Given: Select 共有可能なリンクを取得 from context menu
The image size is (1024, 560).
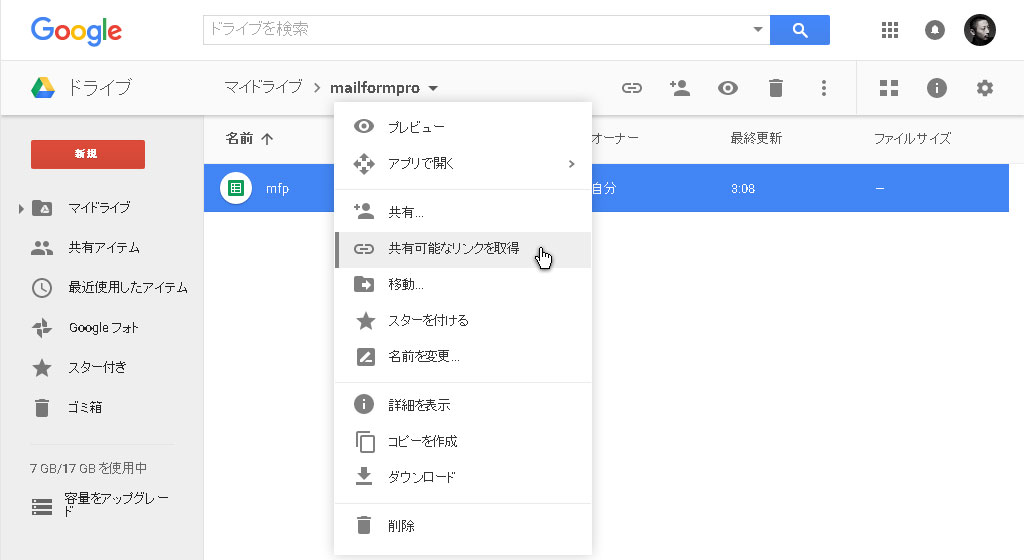Looking at the screenshot, I should (454, 249).
